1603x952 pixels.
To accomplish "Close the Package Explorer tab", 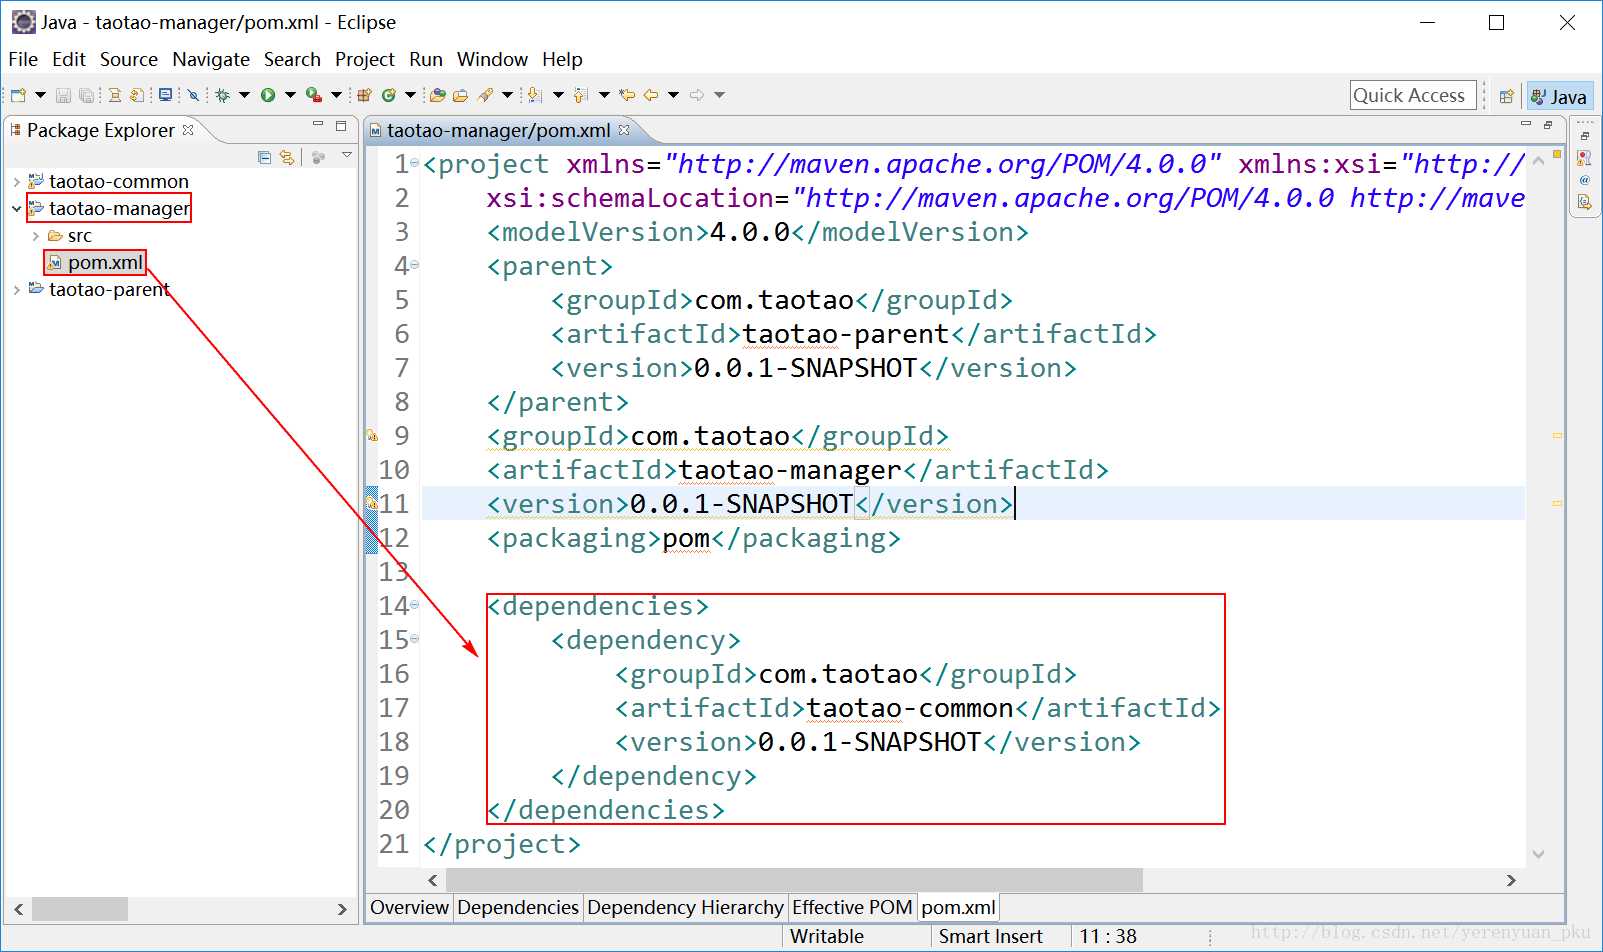I will (x=188, y=130).
